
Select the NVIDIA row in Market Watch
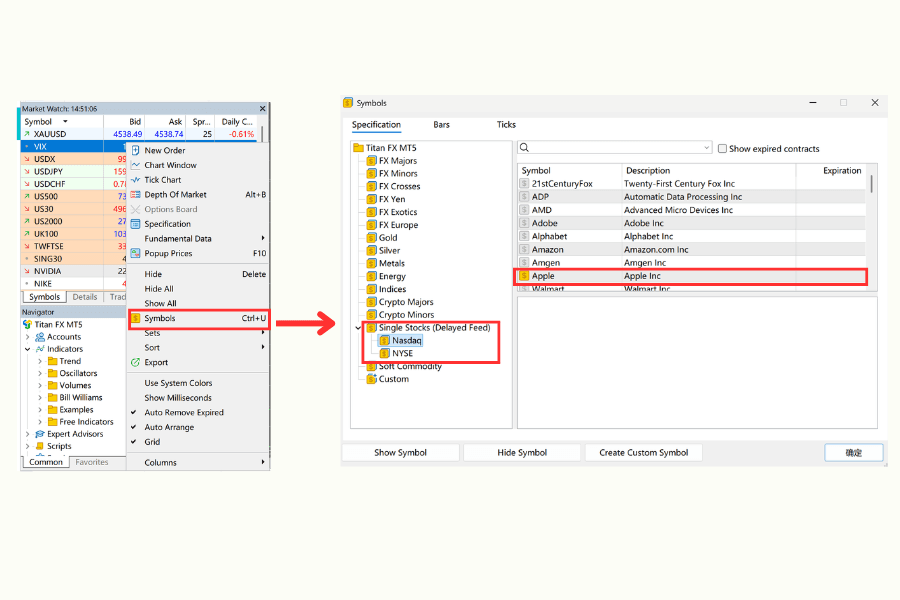[x=73, y=271]
